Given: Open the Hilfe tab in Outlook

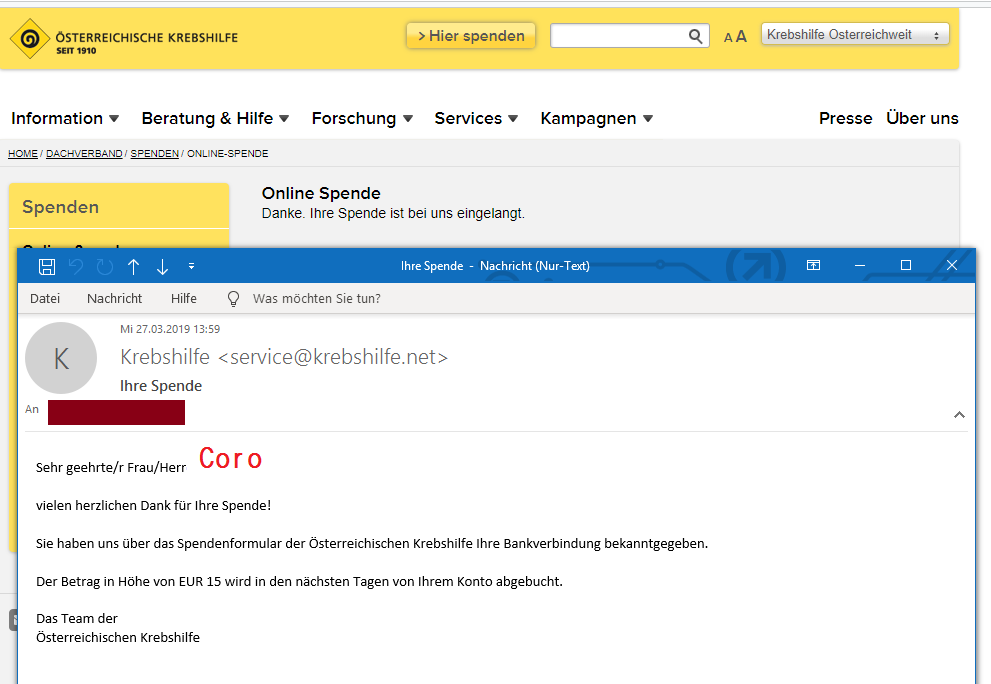Looking at the screenshot, I should click(x=184, y=298).
